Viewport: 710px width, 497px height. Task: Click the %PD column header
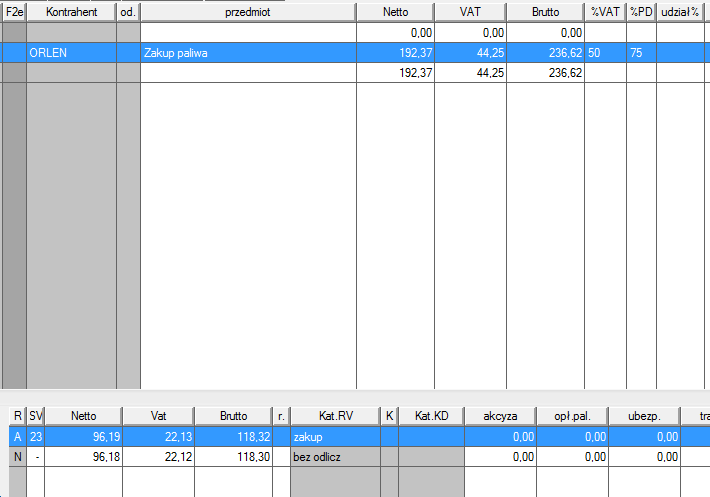[x=641, y=12]
